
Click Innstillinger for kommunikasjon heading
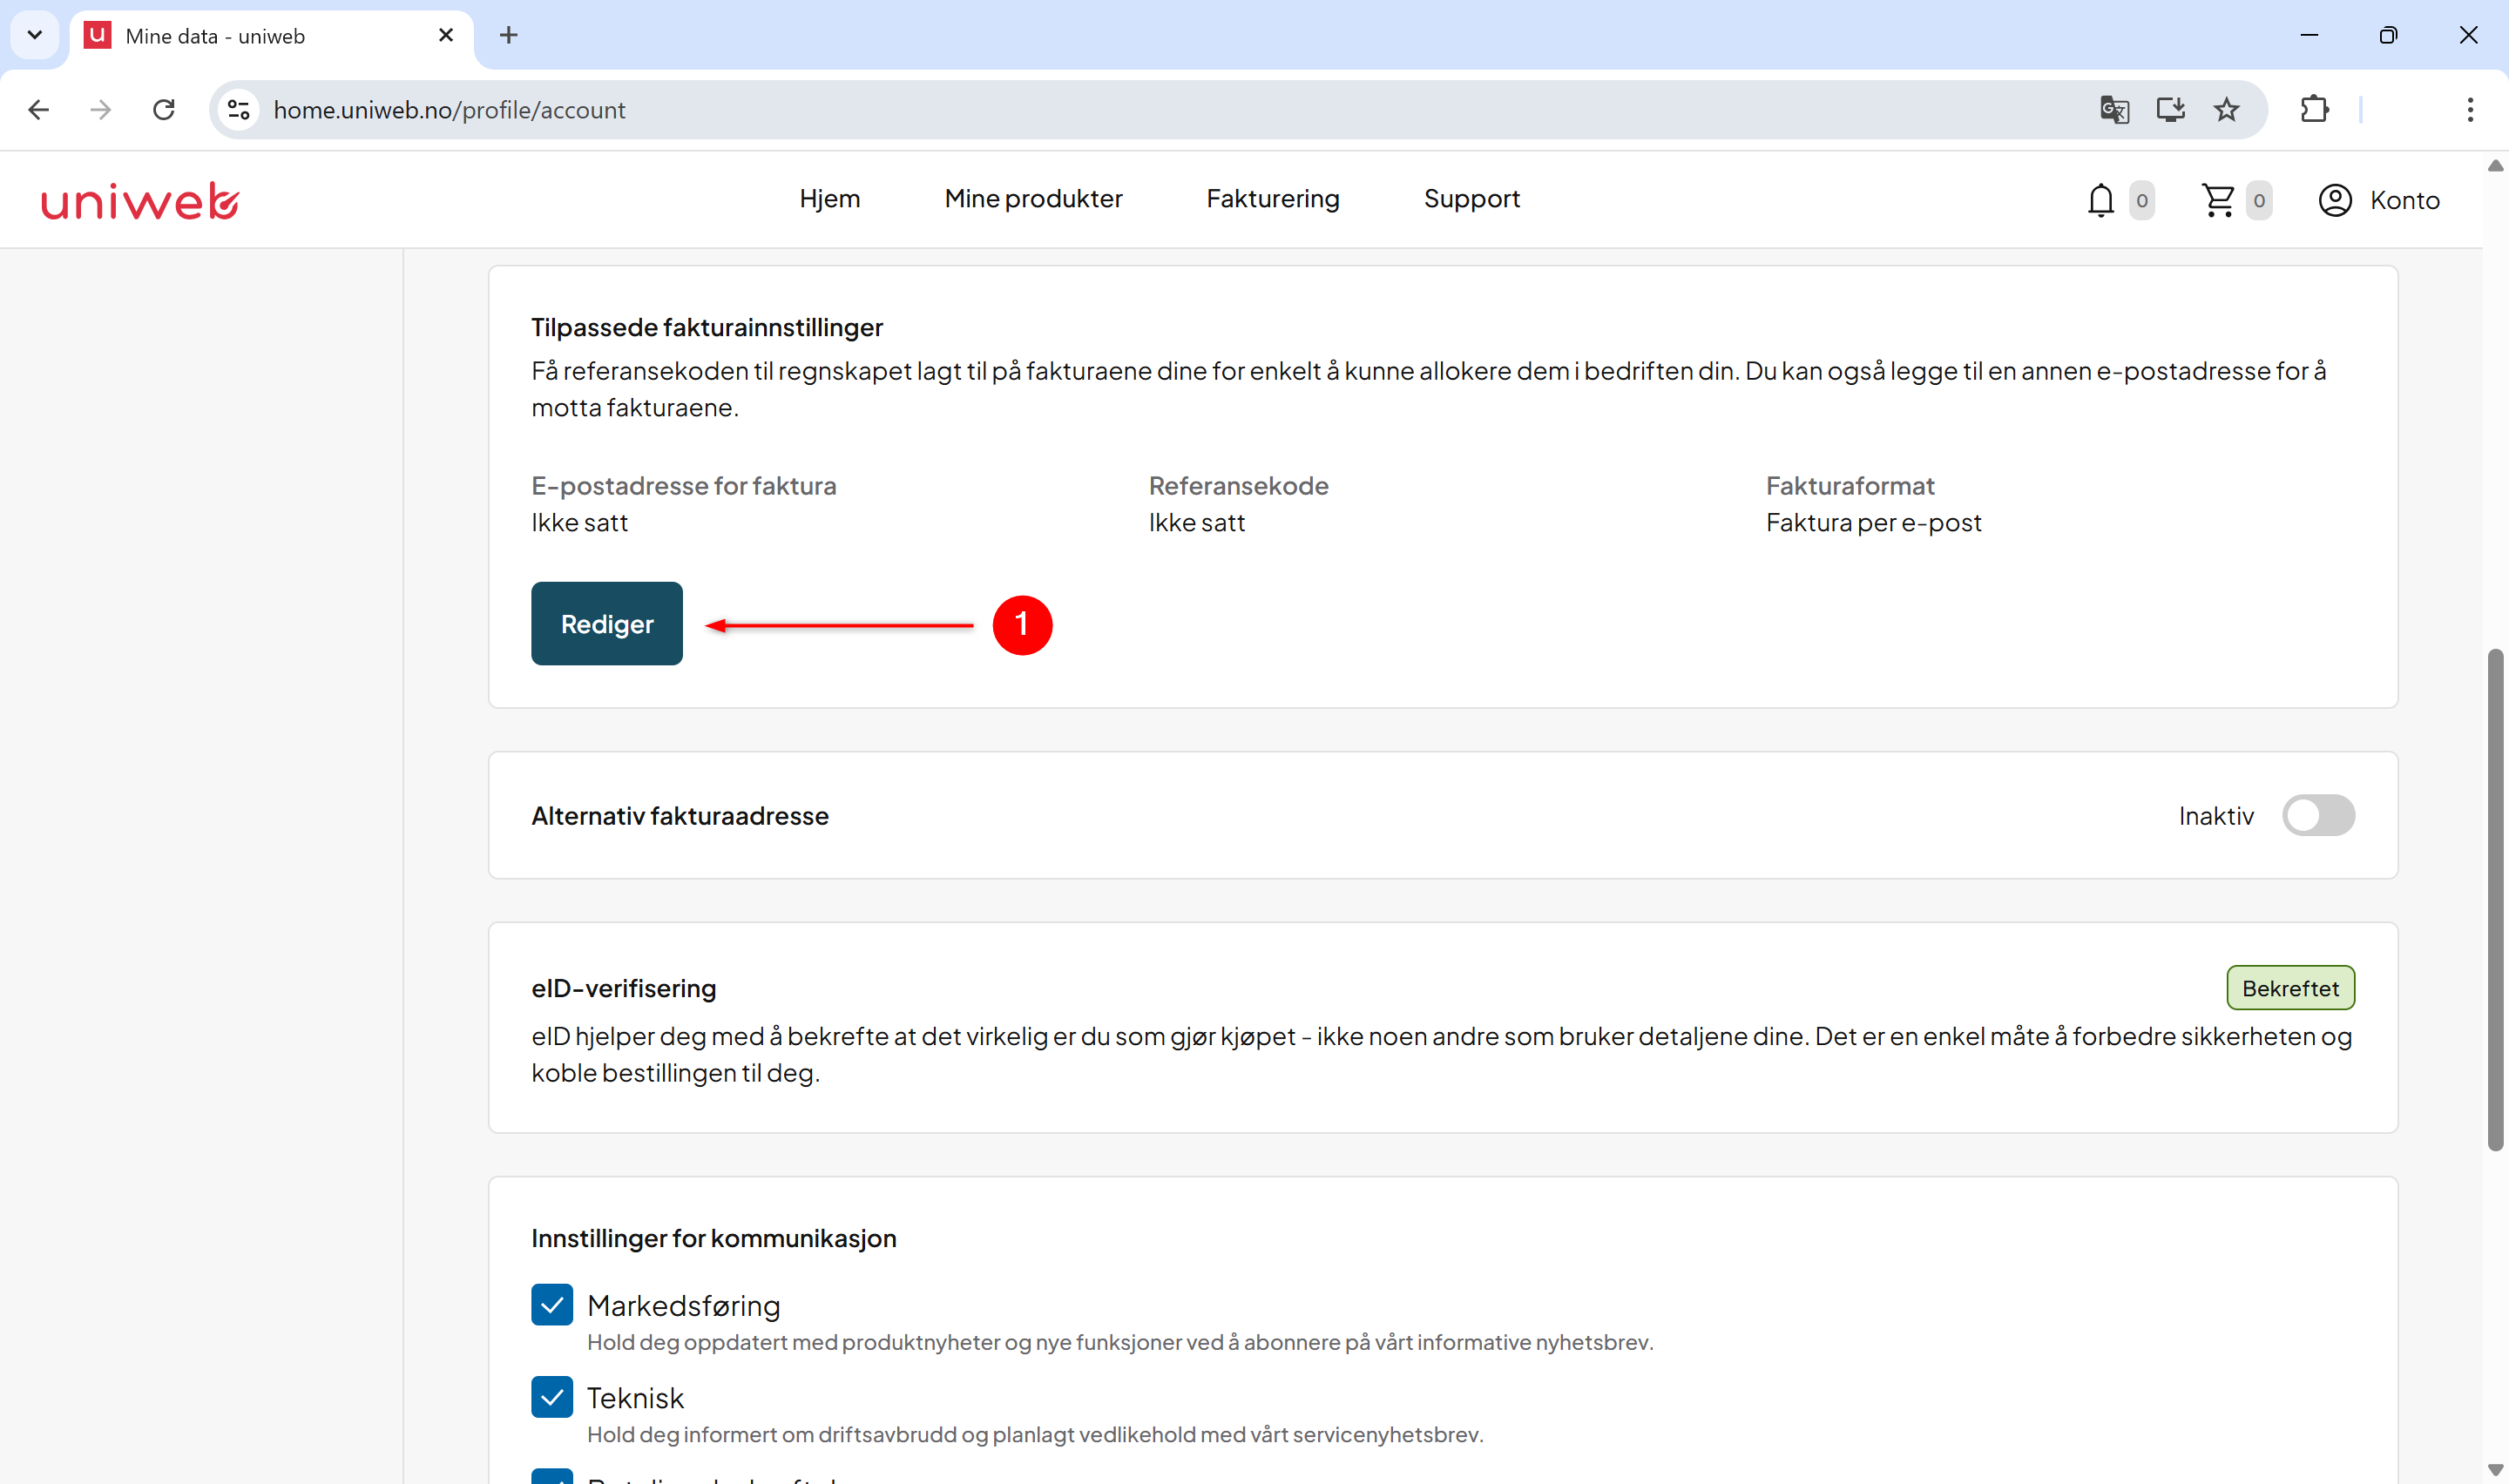[713, 1238]
